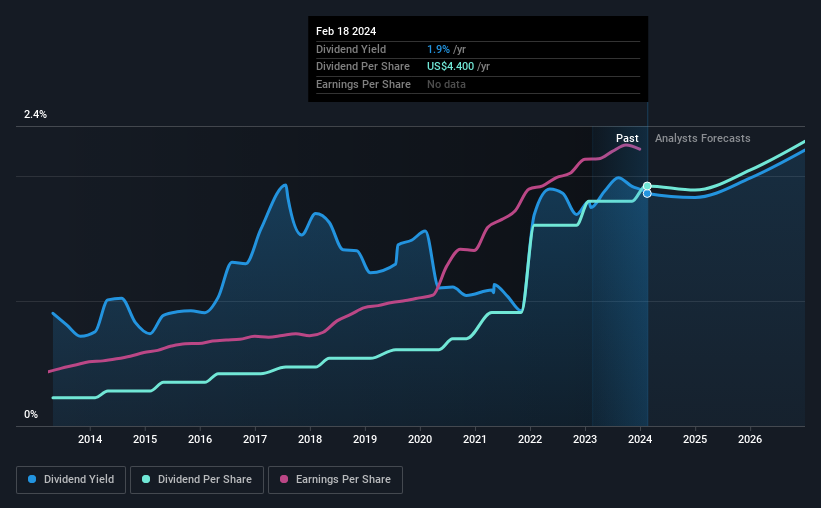Click the blue data point marker at Feb 2024
The height and width of the screenshot is (508, 821).
coord(647,194)
